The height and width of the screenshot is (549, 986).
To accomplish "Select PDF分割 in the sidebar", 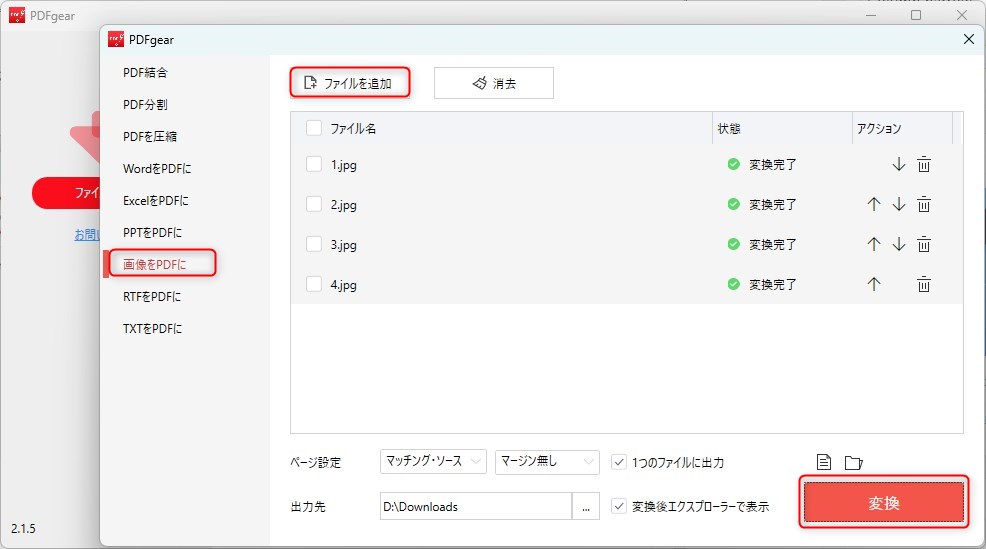I will (145, 104).
